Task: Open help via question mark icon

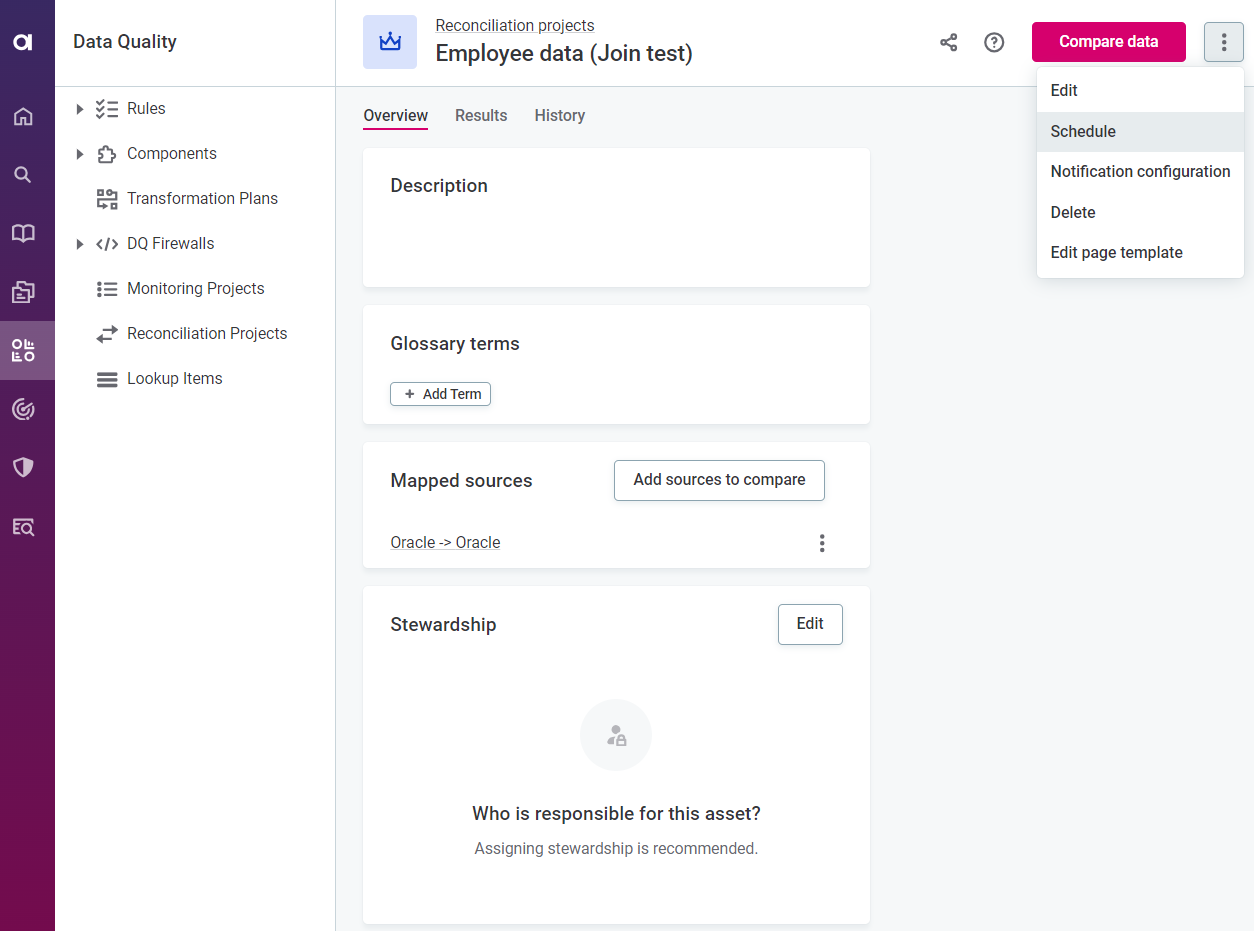Action: pos(994,42)
